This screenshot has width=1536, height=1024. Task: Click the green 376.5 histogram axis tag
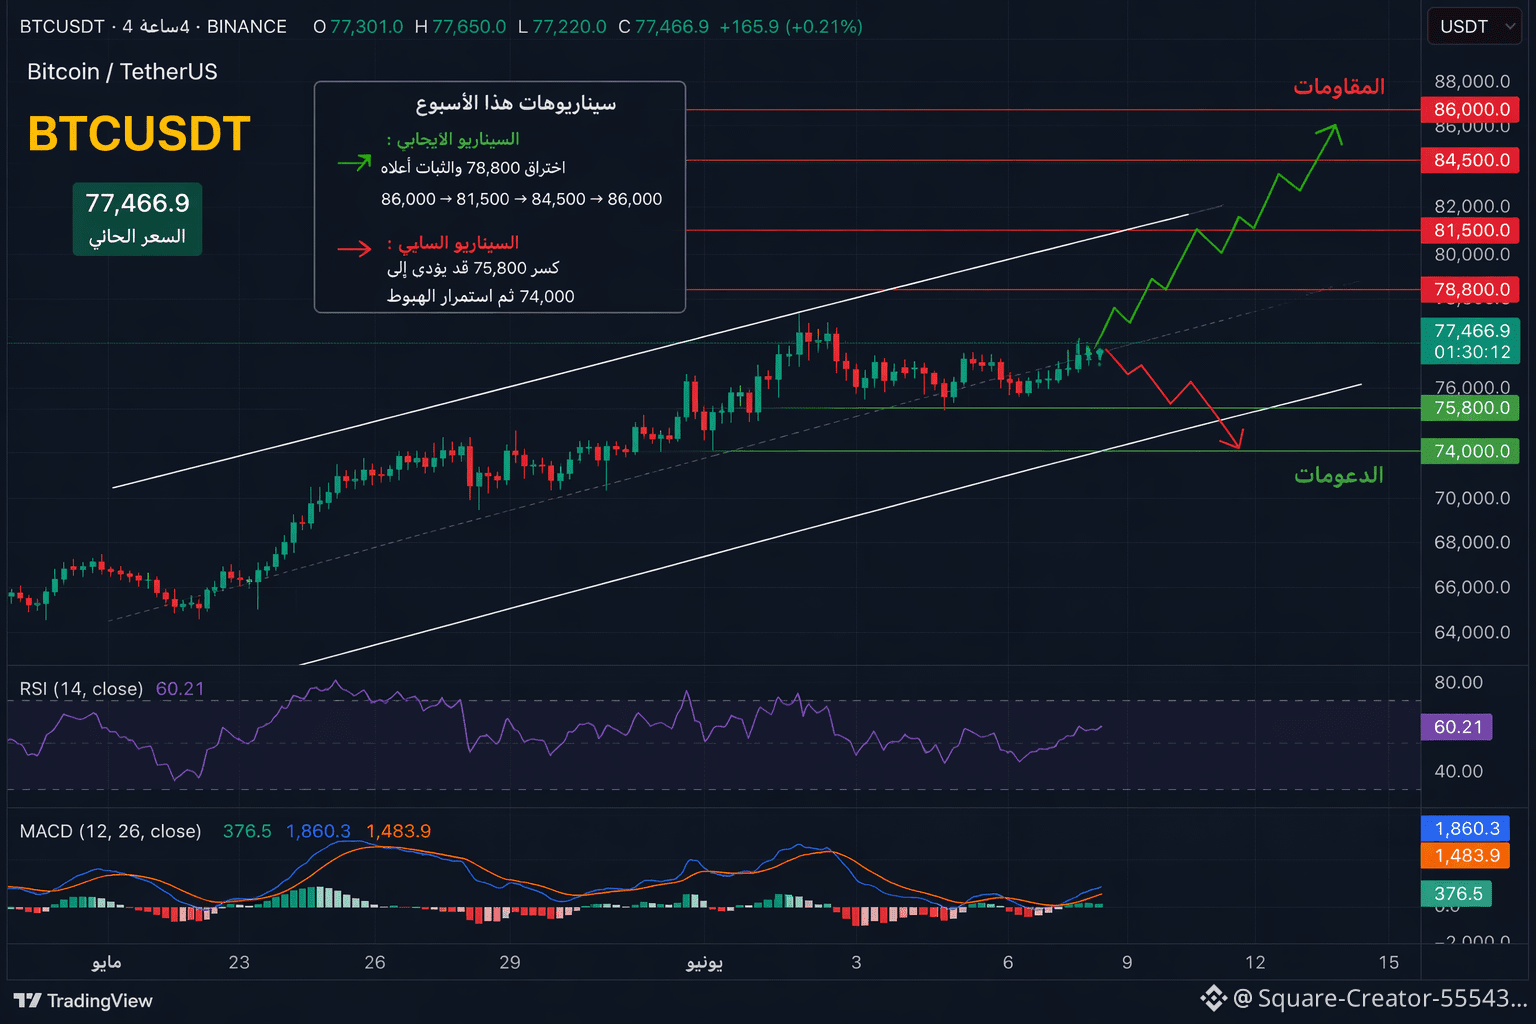[x=1456, y=894]
